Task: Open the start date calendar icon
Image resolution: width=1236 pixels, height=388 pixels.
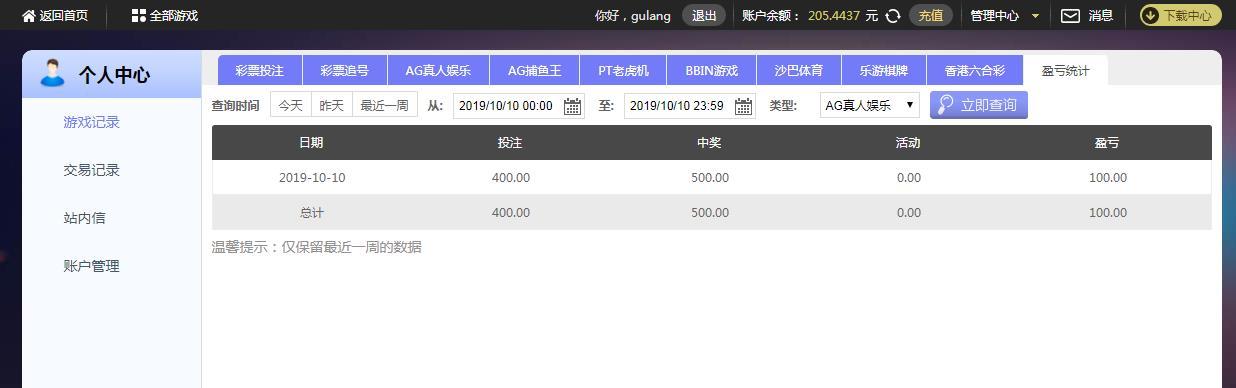Action: click(x=572, y=106)
